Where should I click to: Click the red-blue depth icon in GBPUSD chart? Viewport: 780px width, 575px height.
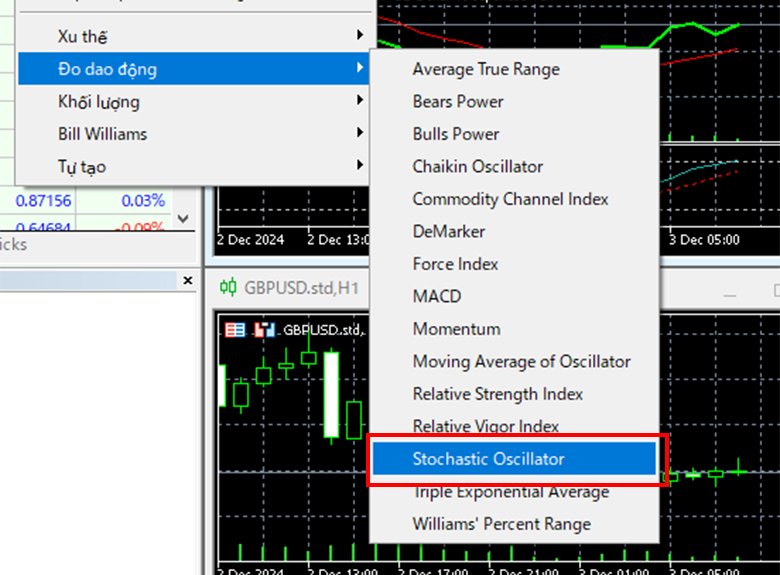click(264, 330)
